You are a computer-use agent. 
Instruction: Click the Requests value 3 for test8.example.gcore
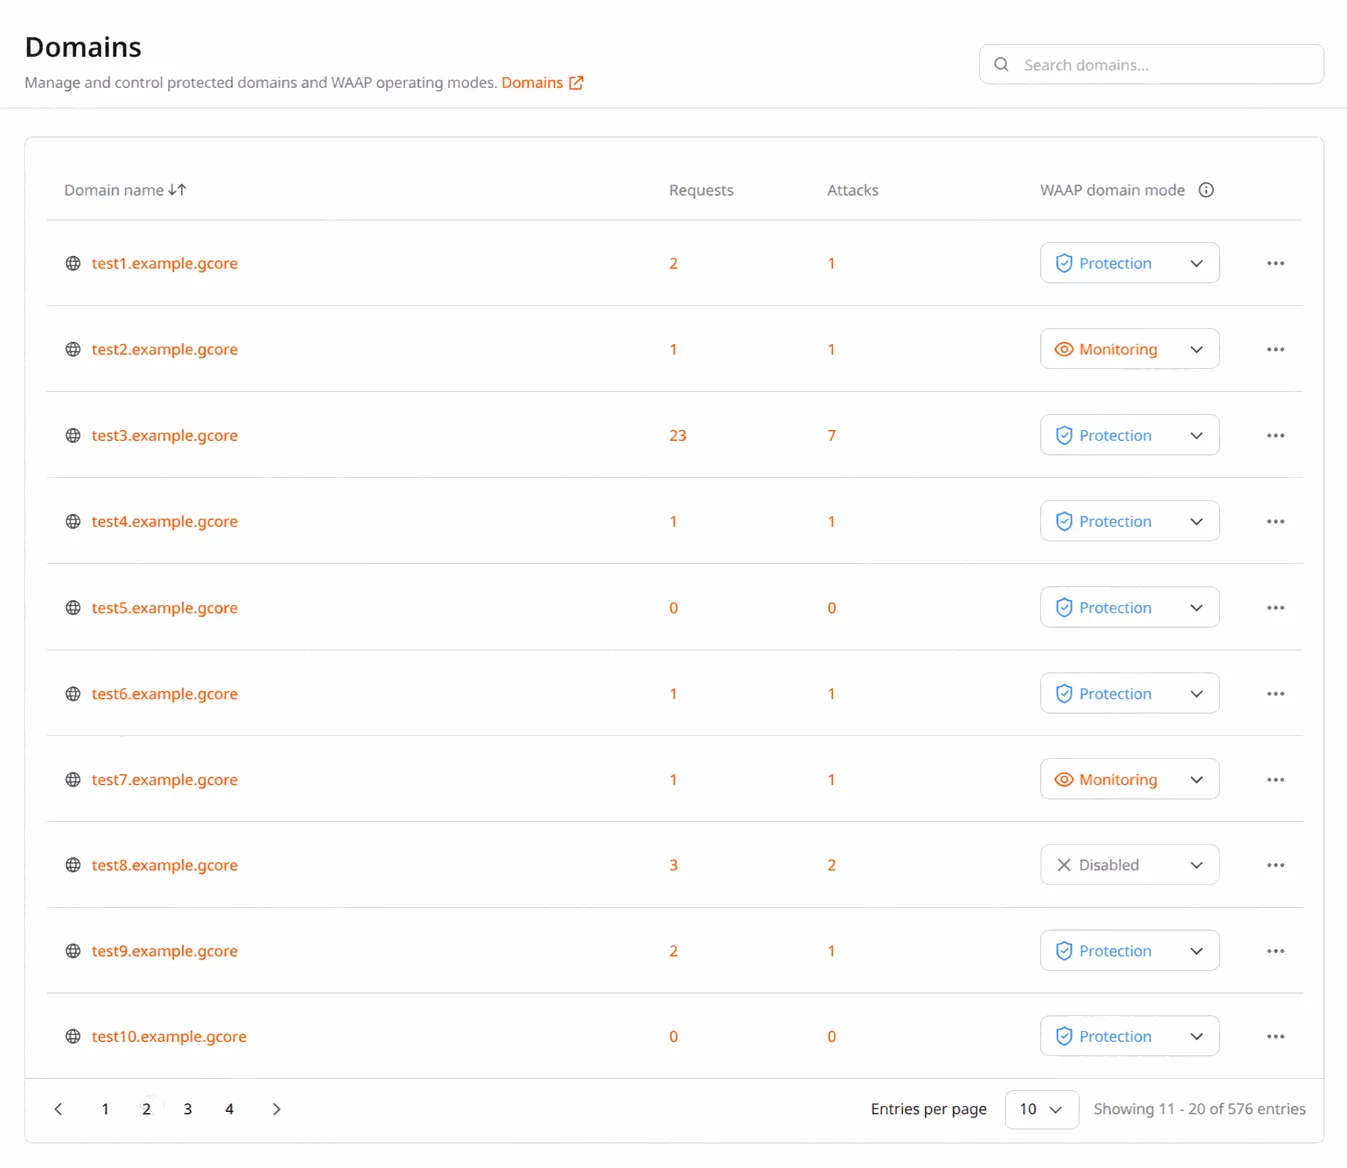click(x=673, y=865)
